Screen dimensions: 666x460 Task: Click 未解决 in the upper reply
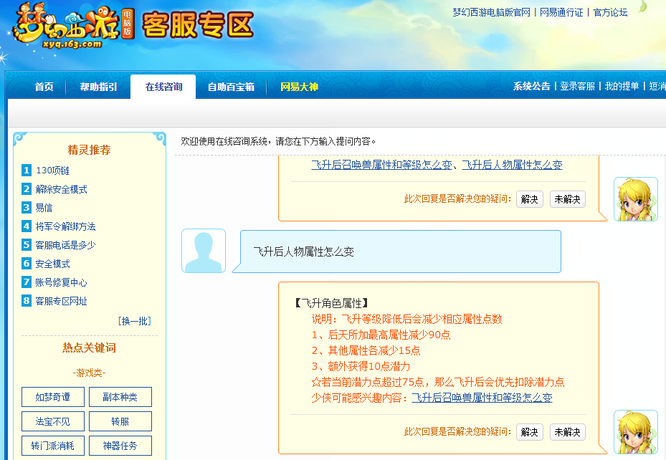(x=567, y=199)
